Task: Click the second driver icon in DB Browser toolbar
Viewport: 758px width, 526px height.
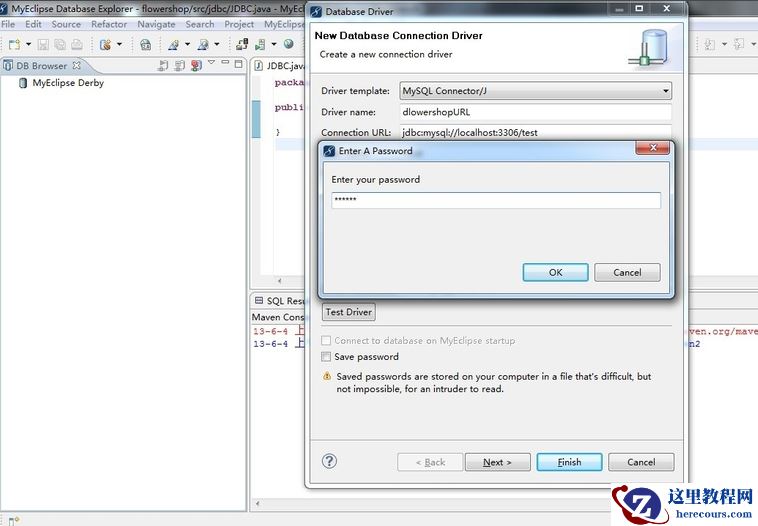Action: pos(180,65)
